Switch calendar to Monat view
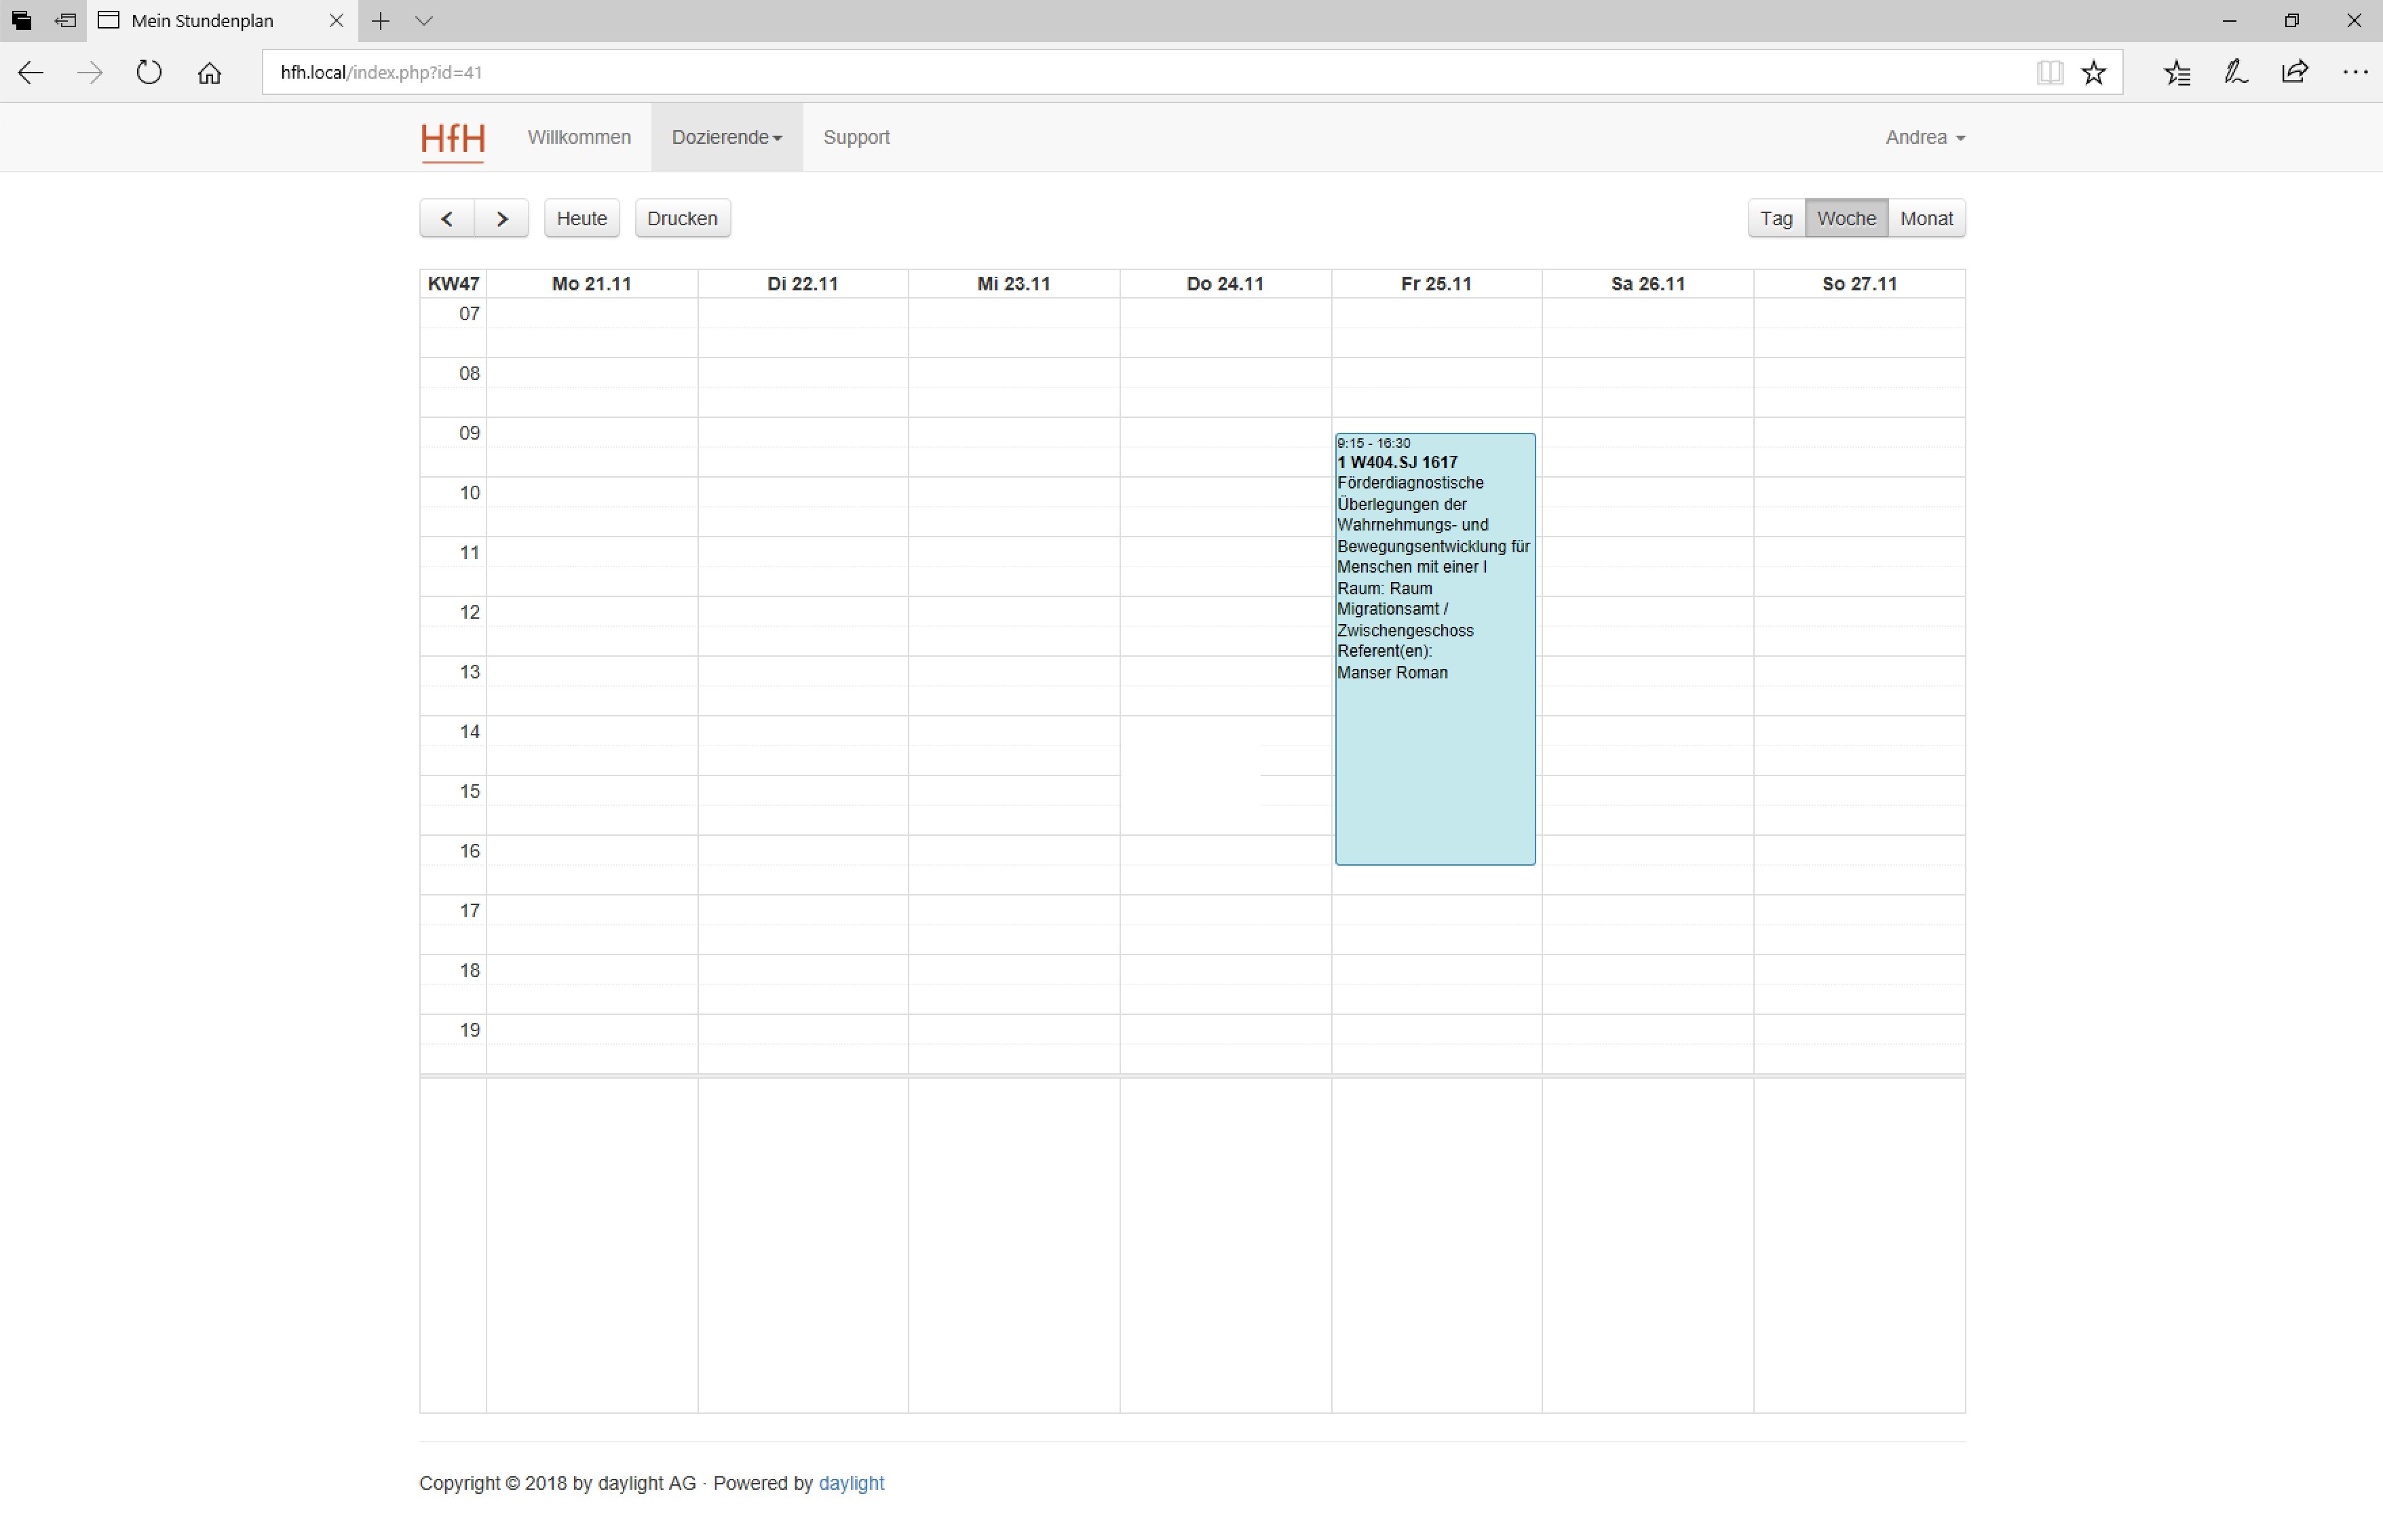This screenshot has width=2383, height=1540. point(1926,218)
